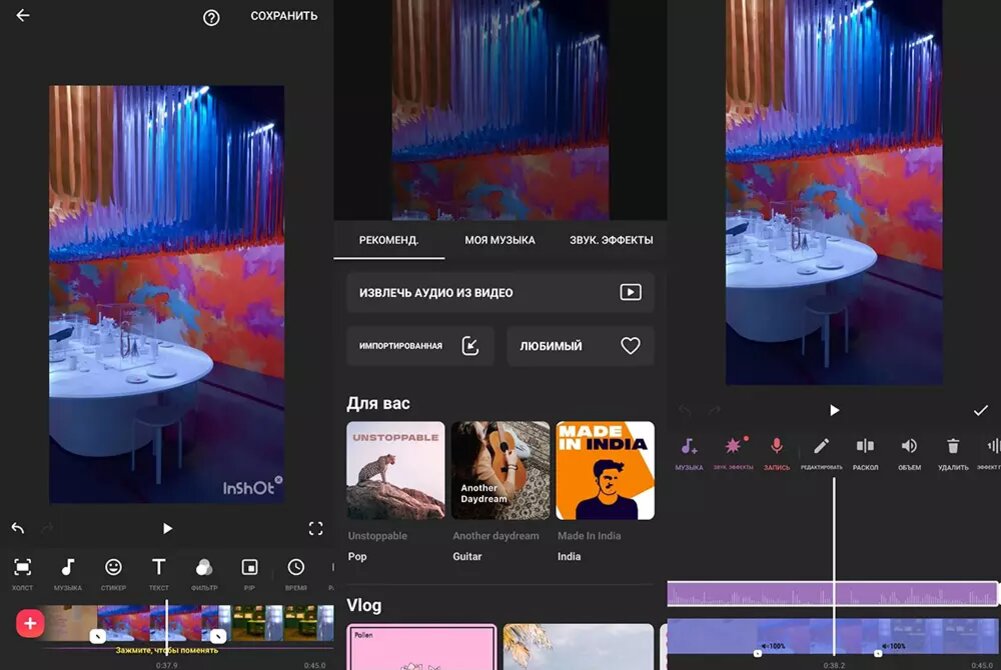
Task: Click the second 100% volume label on video track
Action: (x=894, y=646)
